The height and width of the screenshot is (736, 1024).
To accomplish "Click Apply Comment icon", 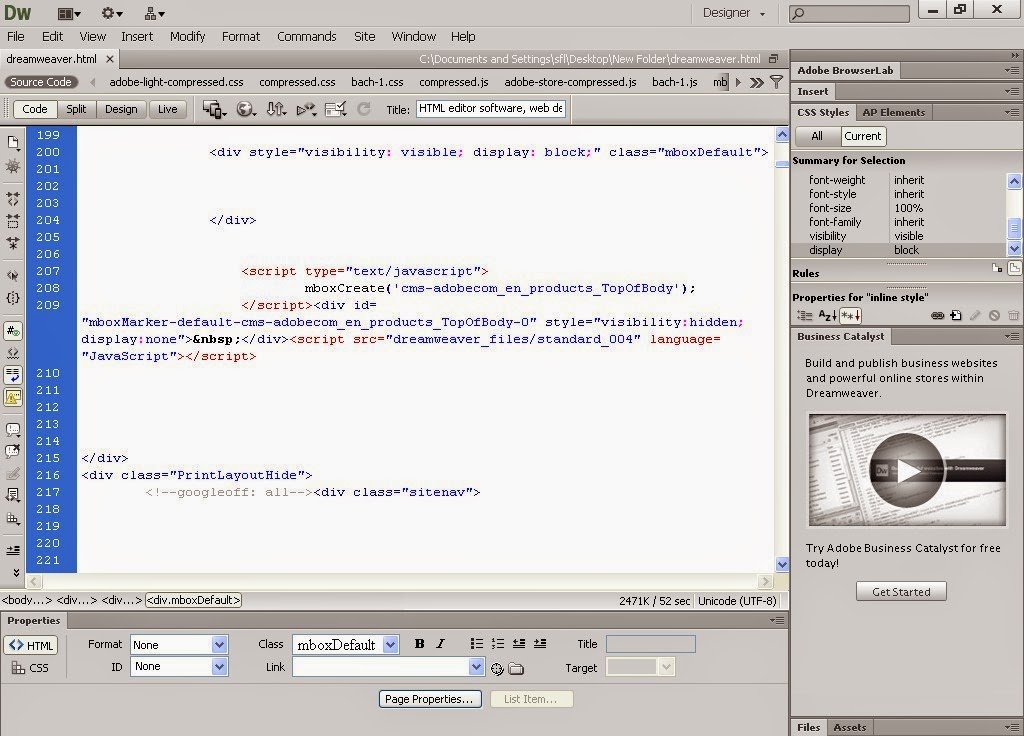I will pyautogui.click(x=13, y=430).
